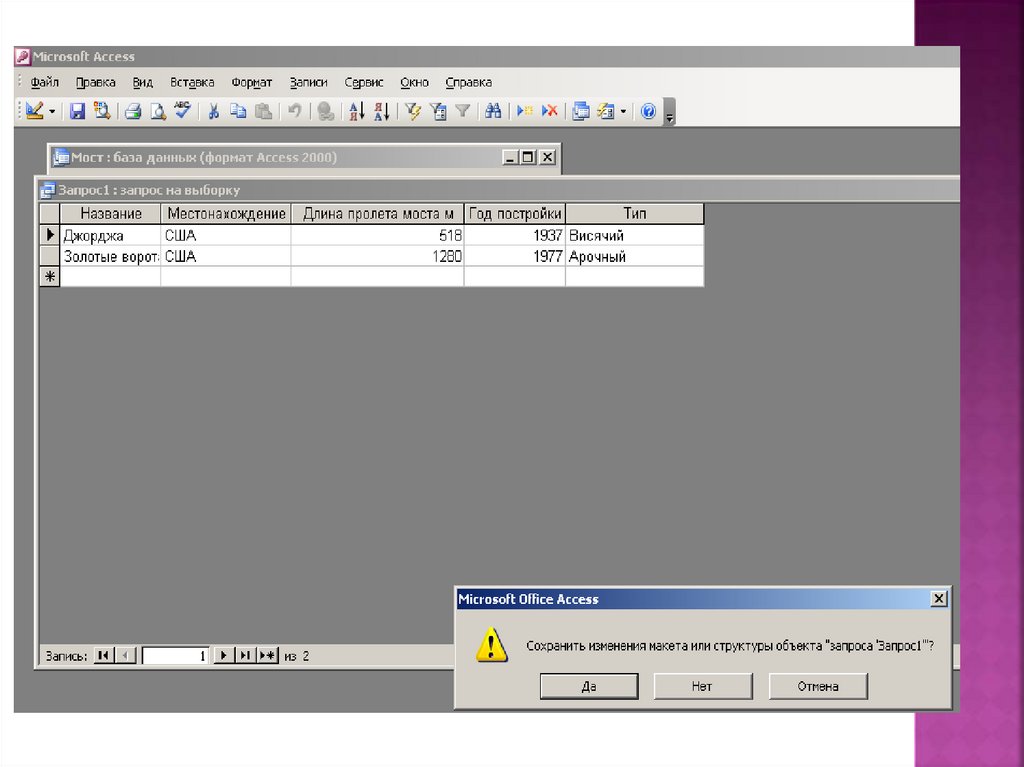Open the Записи menu
The image size is (1024, 767).
[x=308, y=82]
